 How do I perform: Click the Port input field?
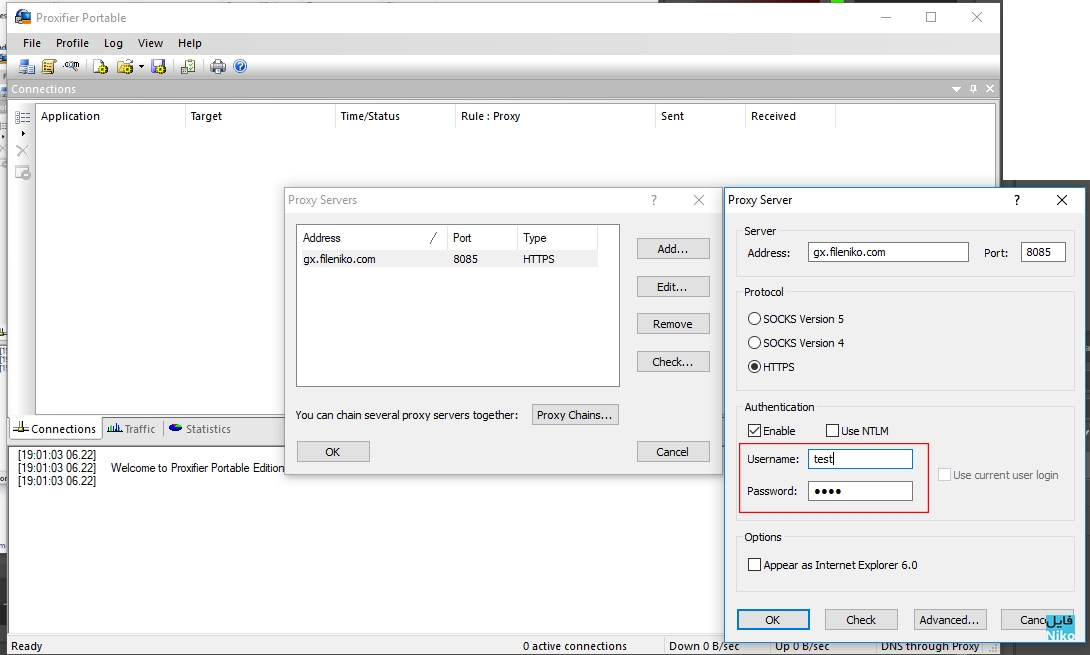(1043, 252)
